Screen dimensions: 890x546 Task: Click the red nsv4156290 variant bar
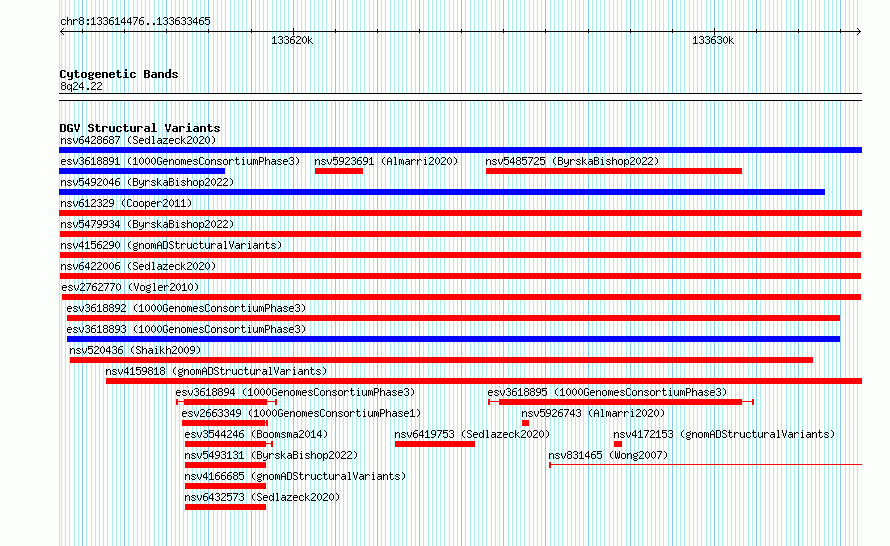pyautogui.click(x=460, y=255)
